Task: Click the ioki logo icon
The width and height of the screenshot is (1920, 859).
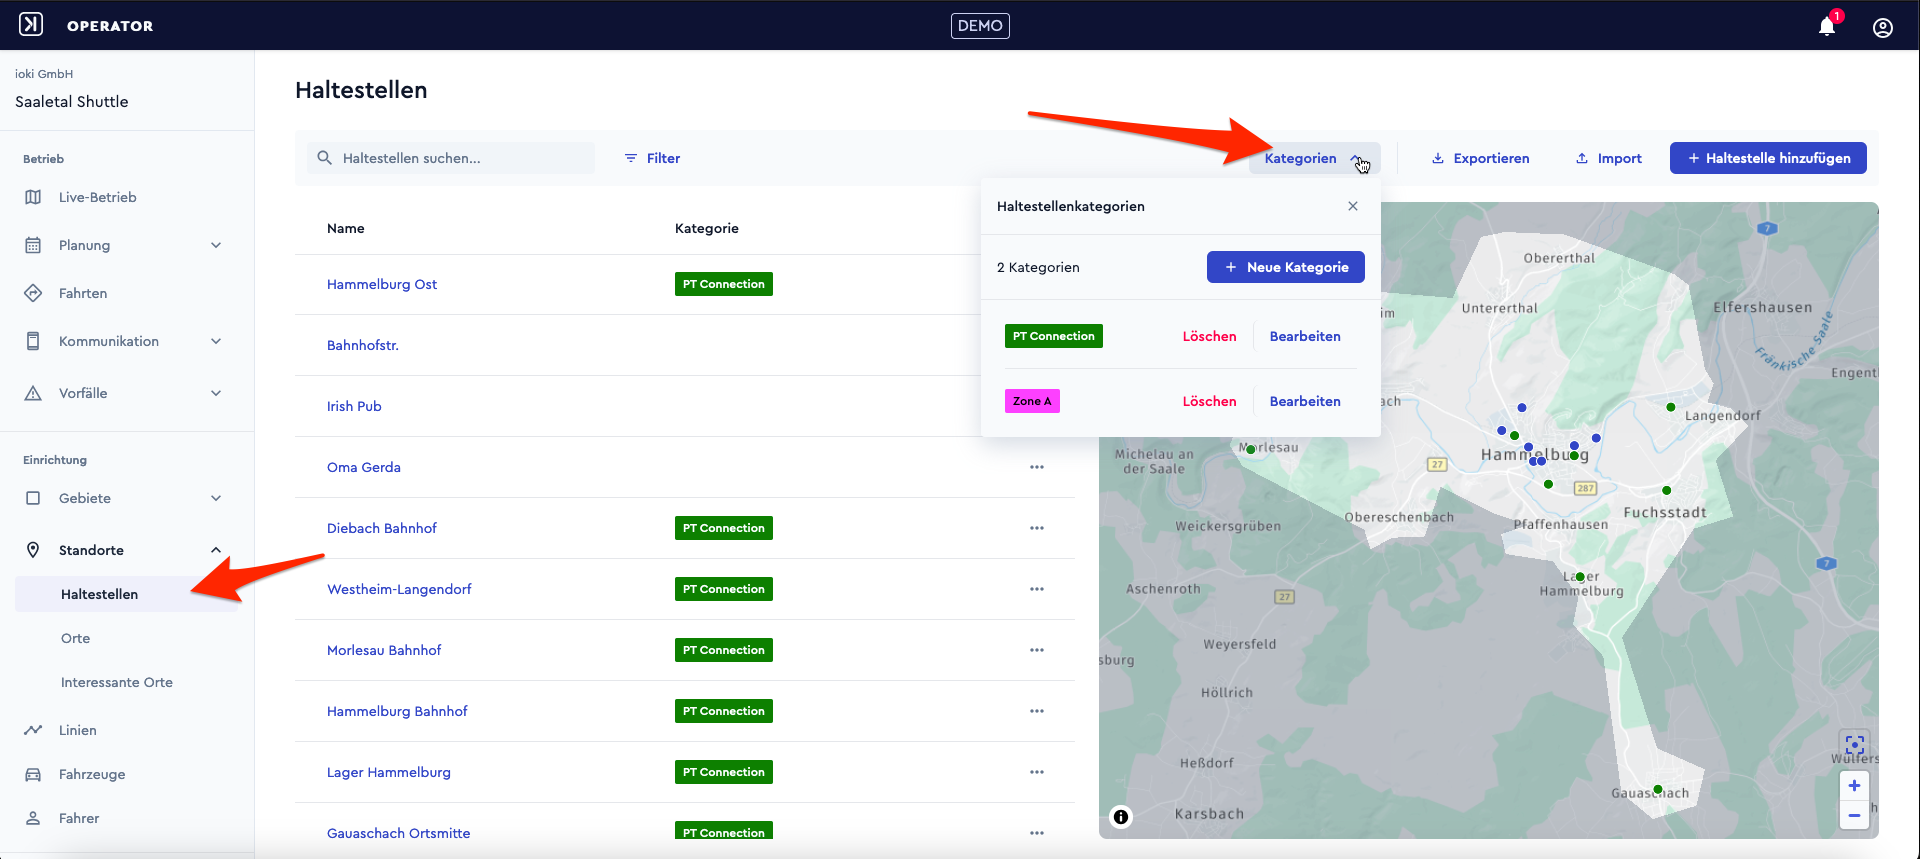Action: pos(32,25)
